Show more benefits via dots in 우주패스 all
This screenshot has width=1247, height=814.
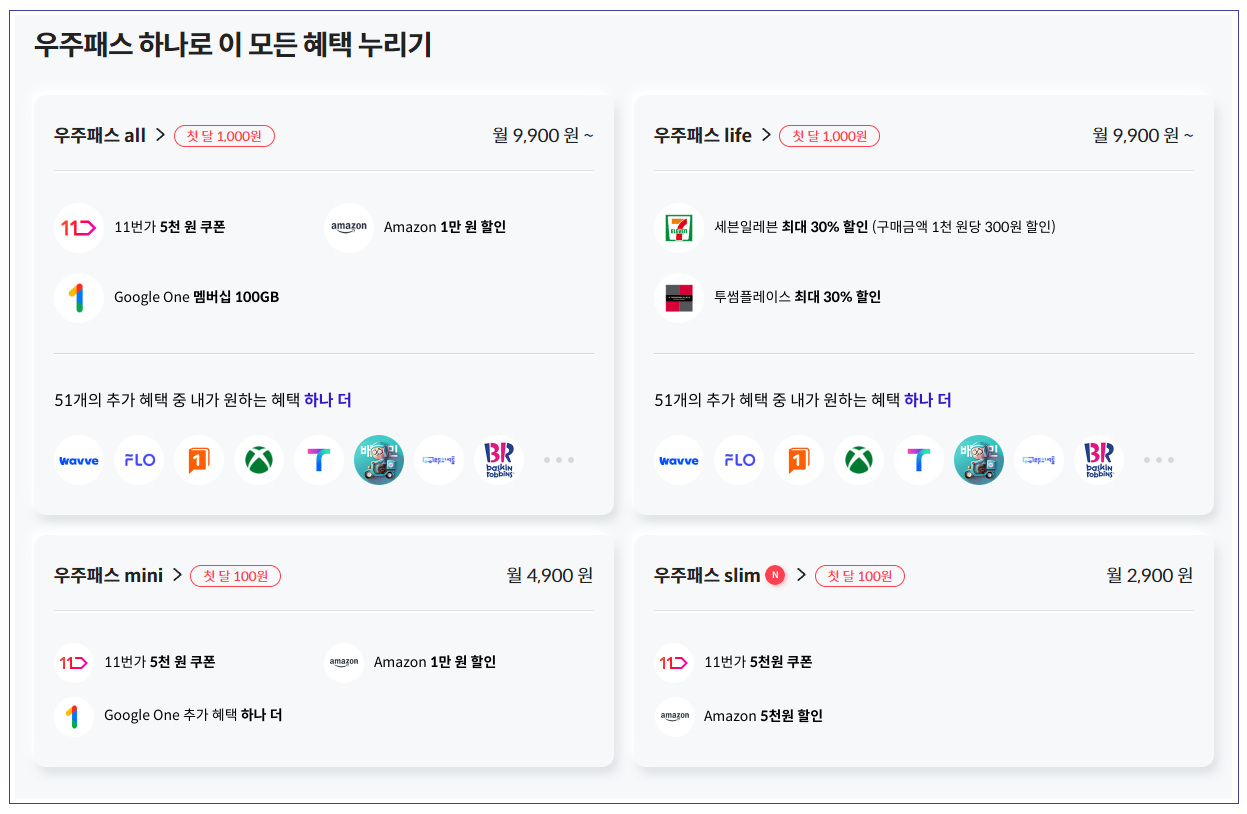coord(559,460)
